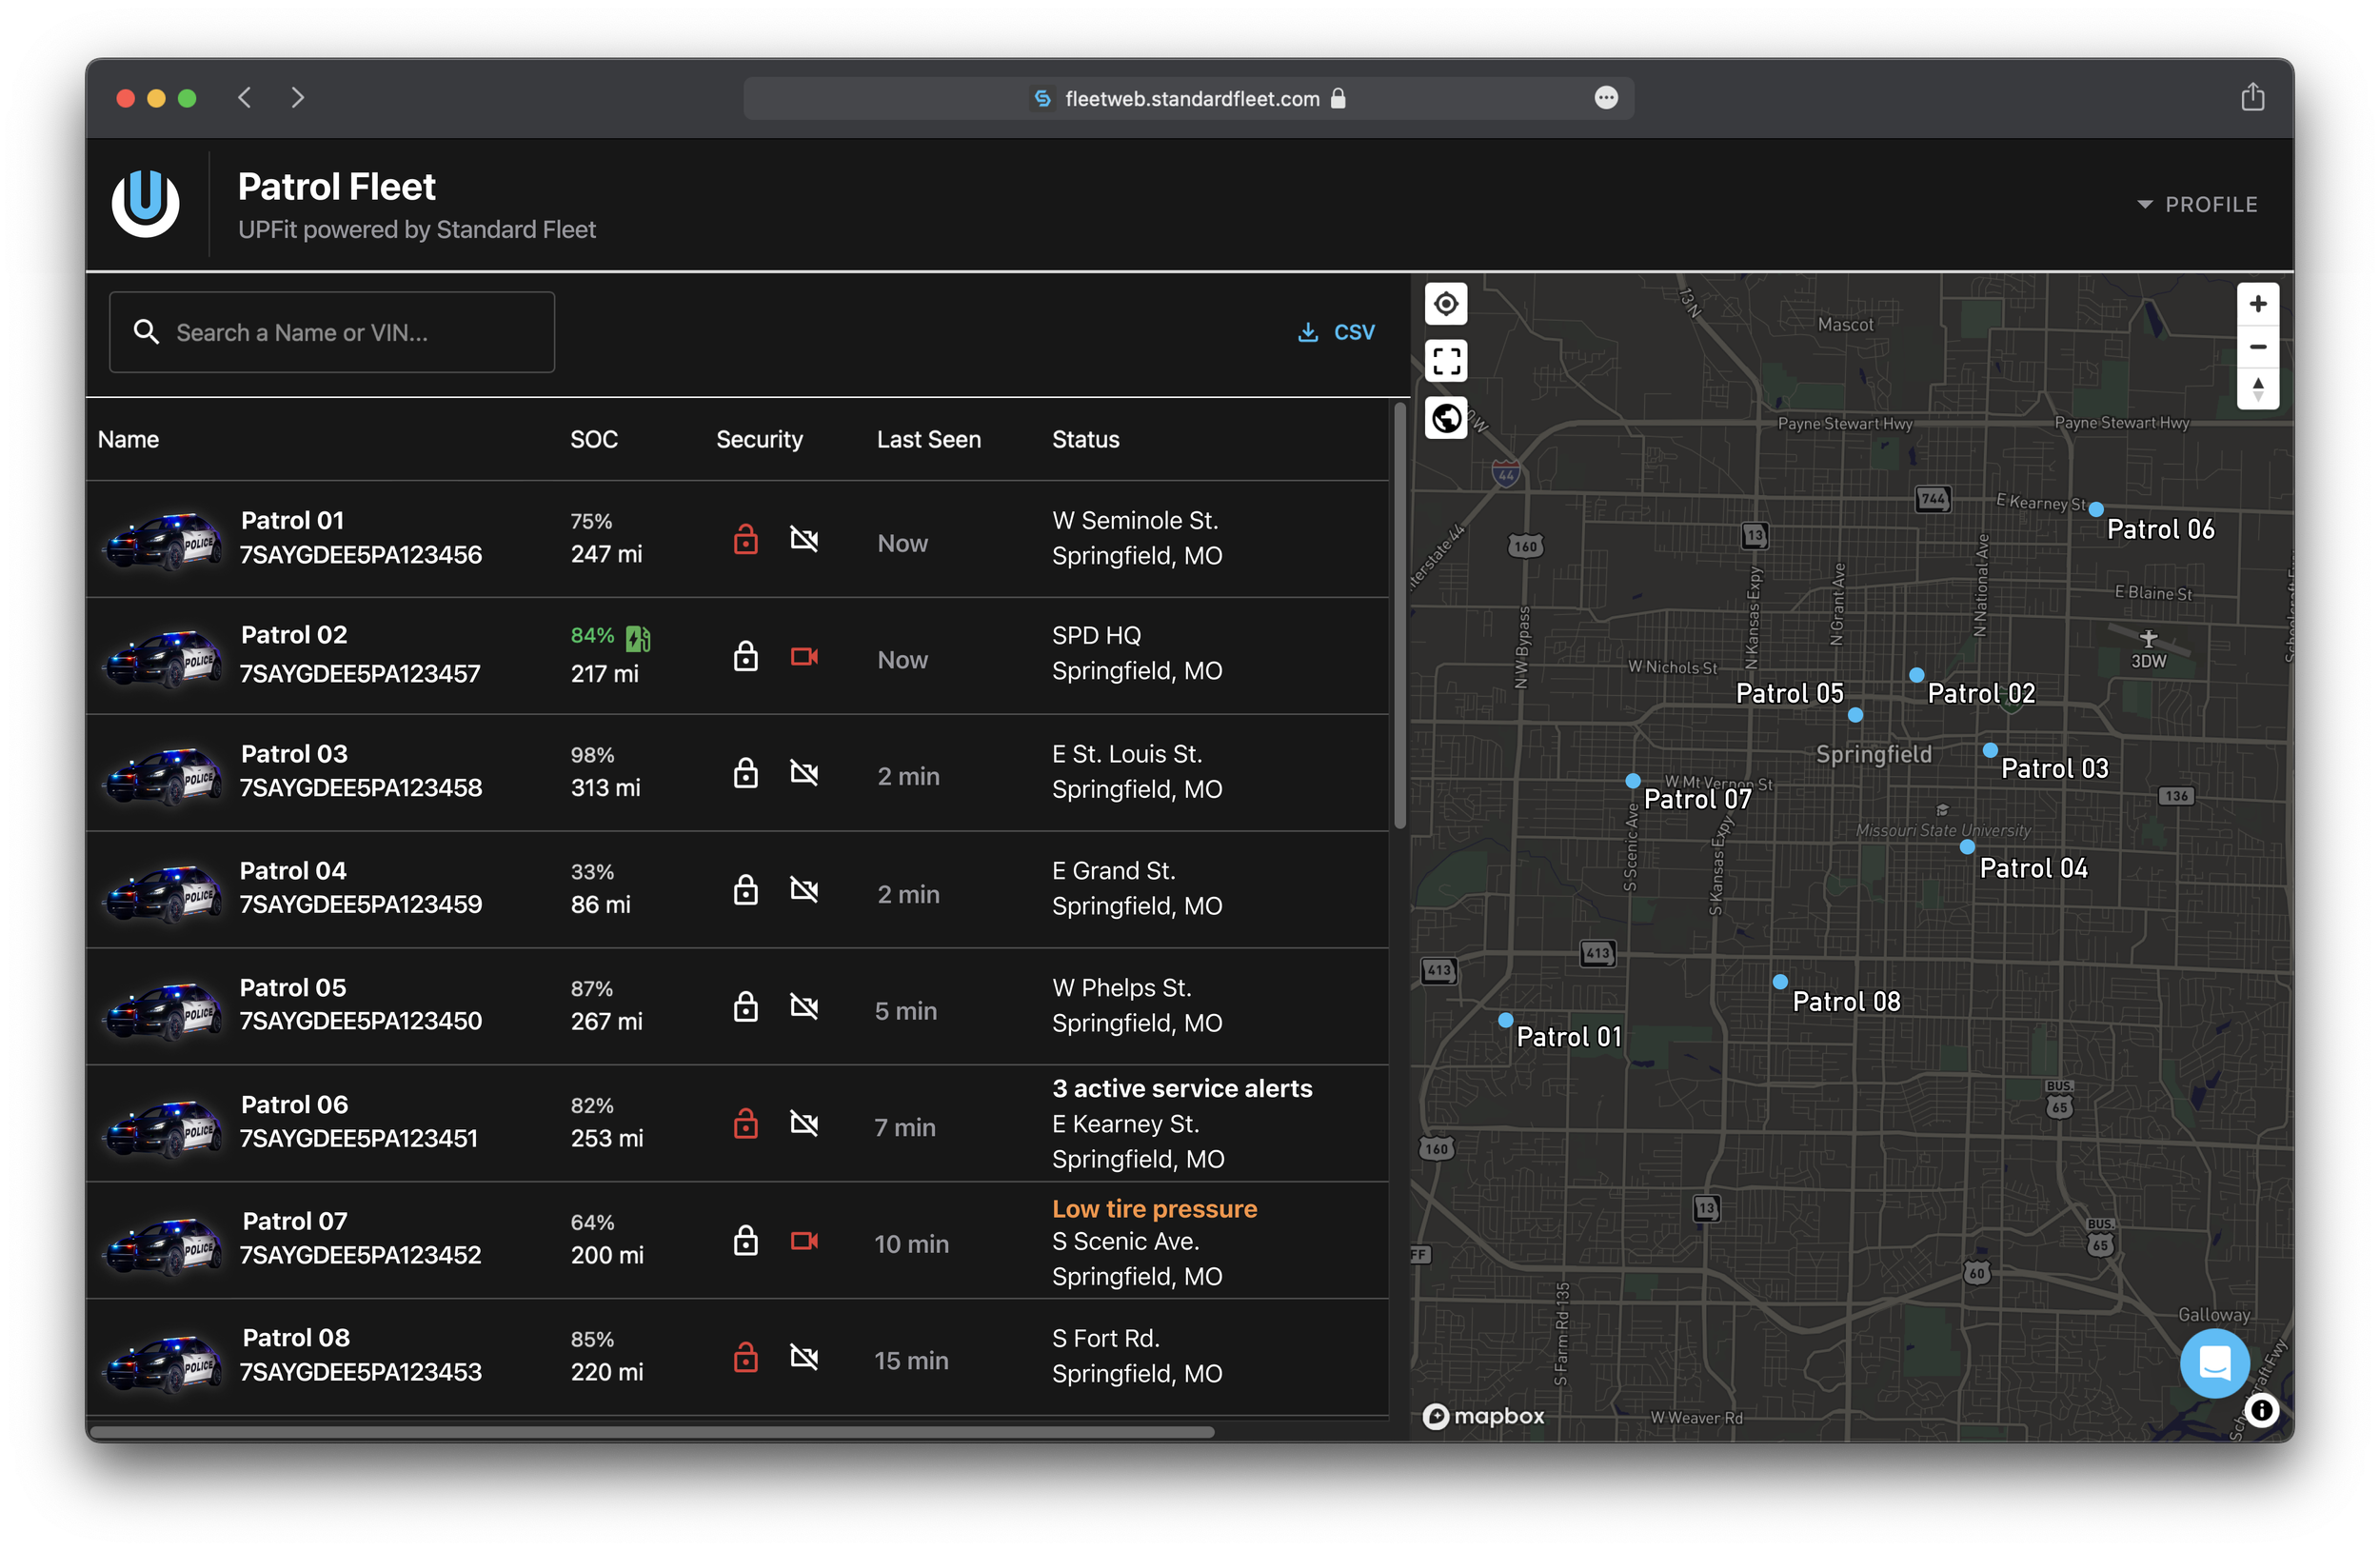Toggle red camera icon for Patrol 02
This screenshot has height=1551, width=2380.
804,657
